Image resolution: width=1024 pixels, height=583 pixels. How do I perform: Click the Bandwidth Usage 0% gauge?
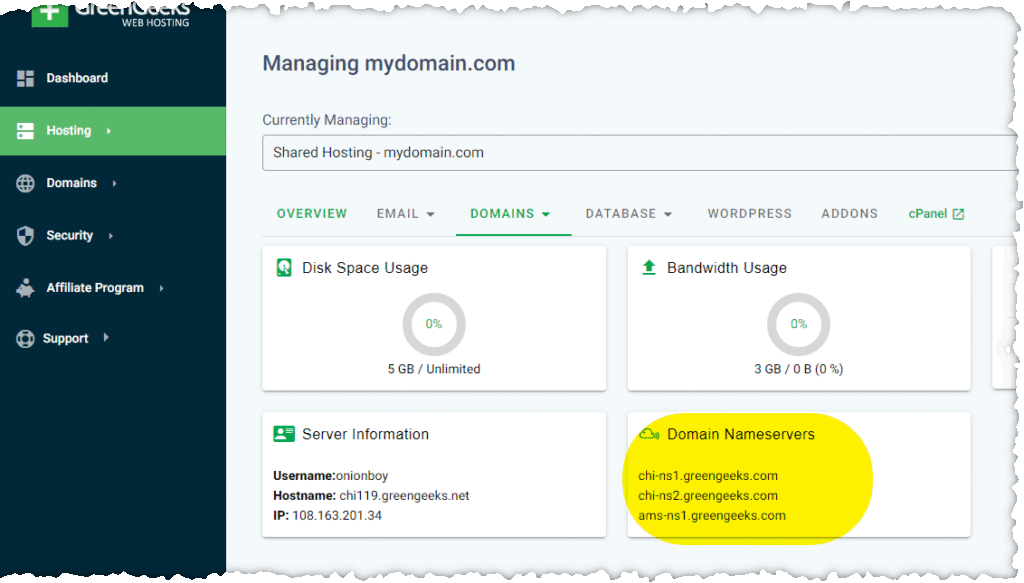(799, 324)
